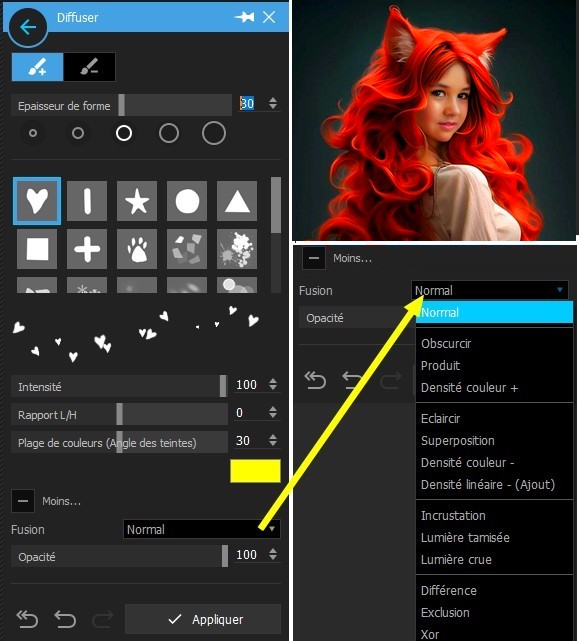
Task: Select the plus sign brush shape
Action: (87, 249)
